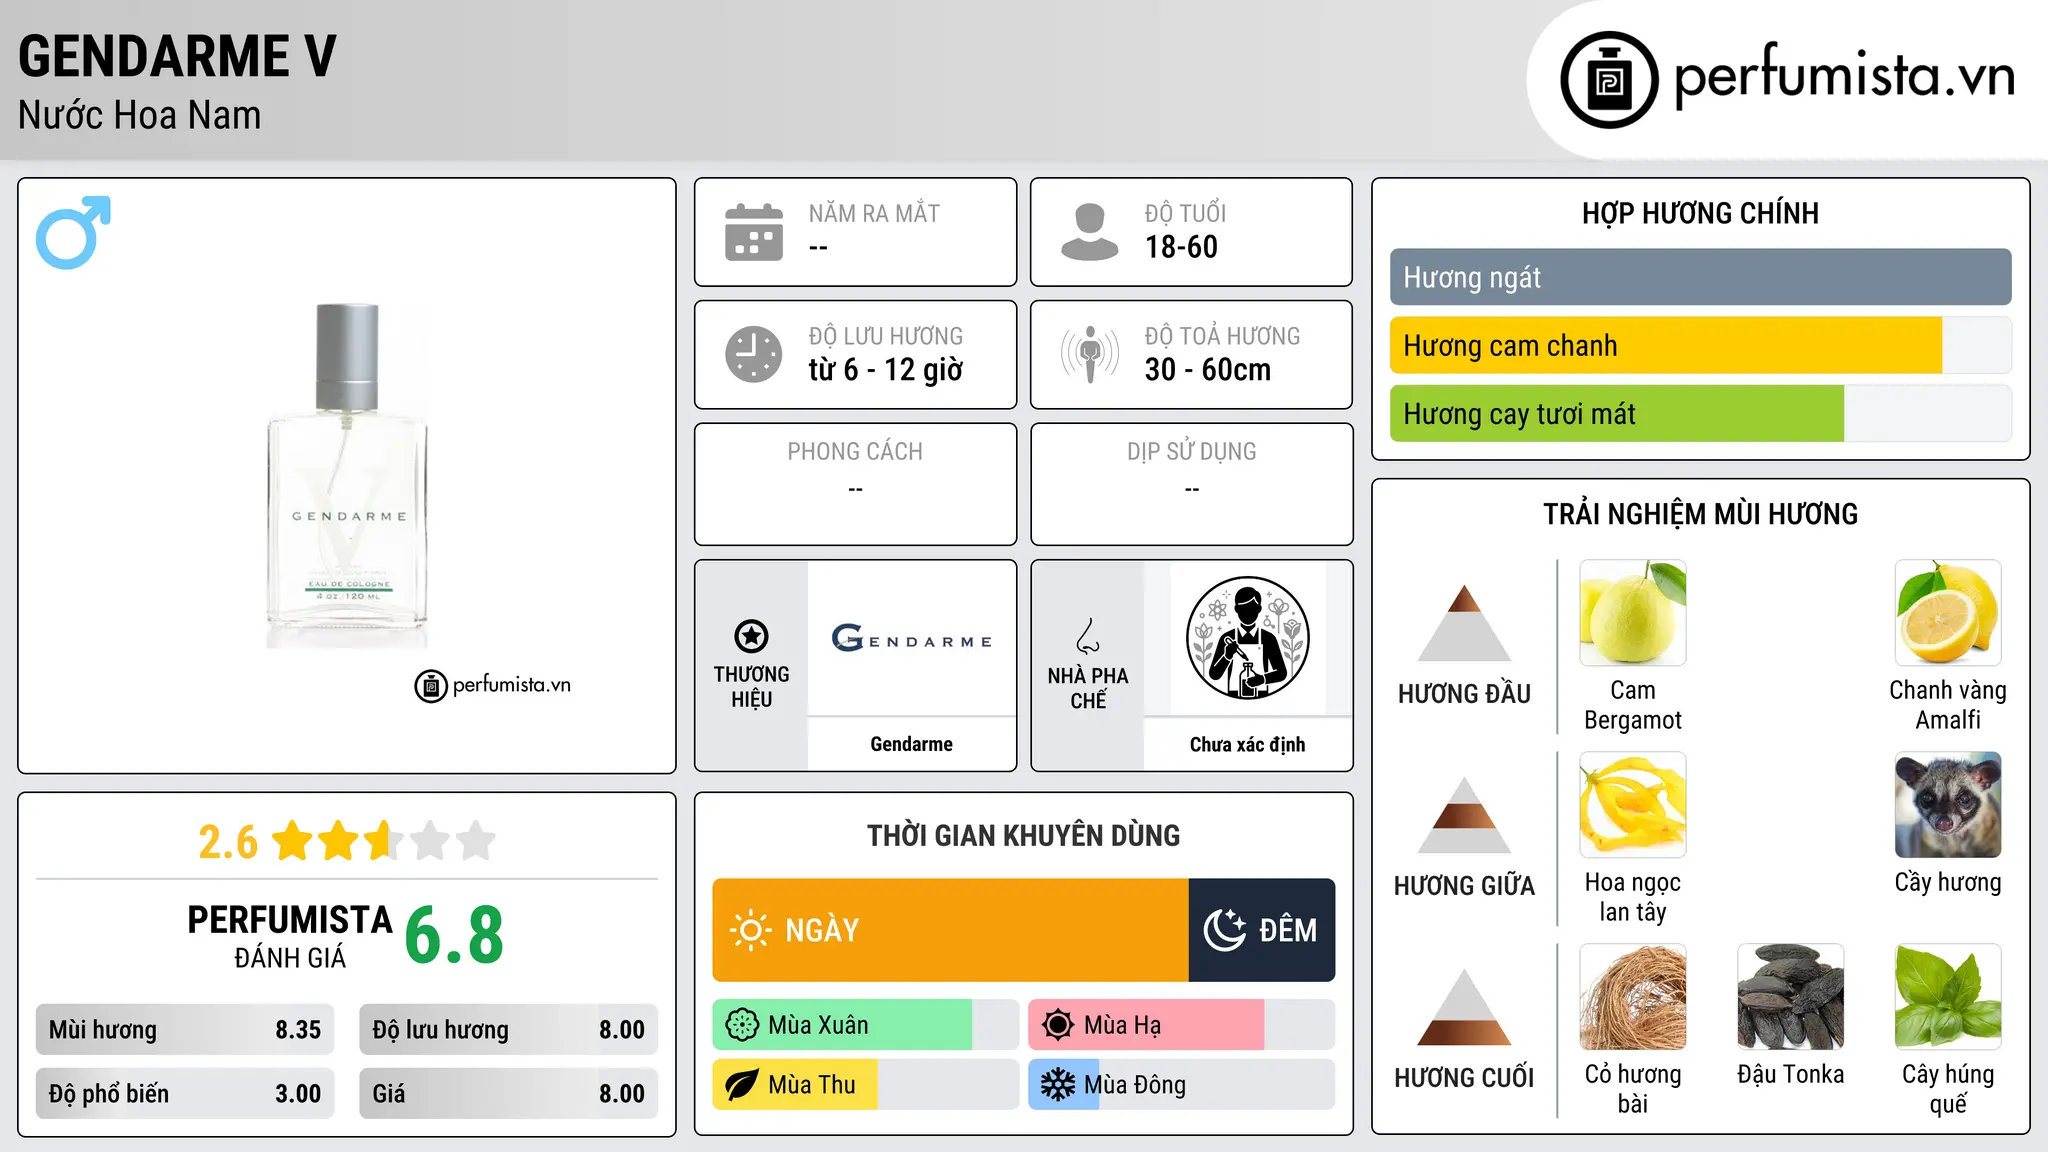Click the Mùa Đông season bar

tap(1181, 1085)
